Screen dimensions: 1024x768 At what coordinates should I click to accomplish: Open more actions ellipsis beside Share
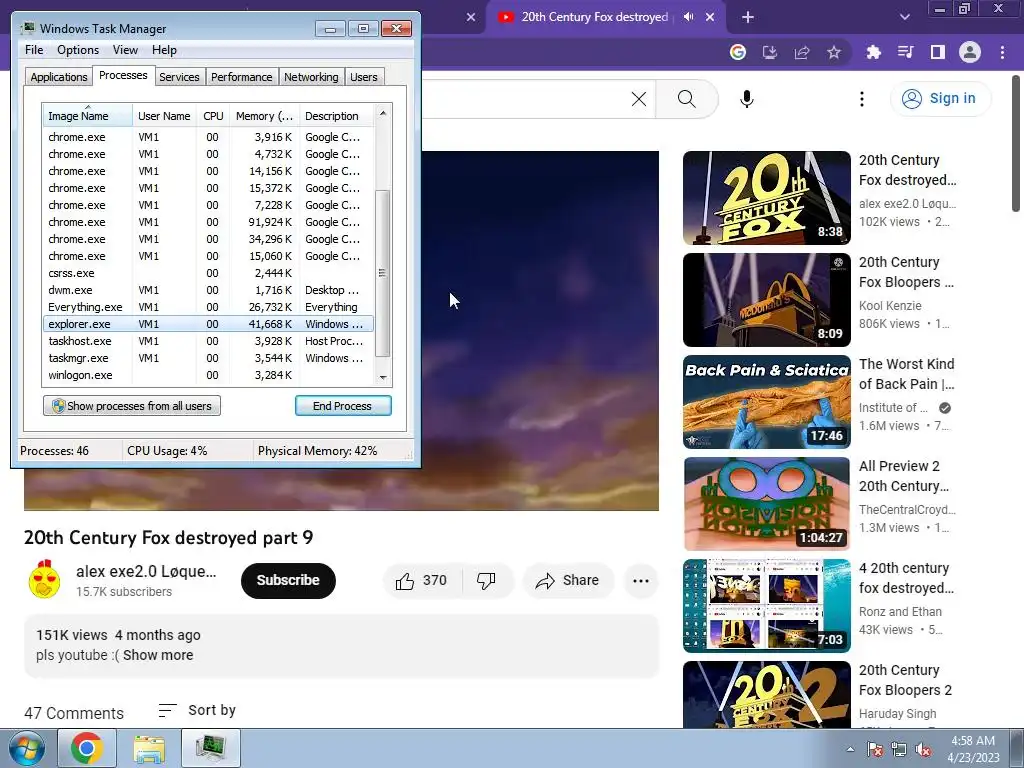[x=641, y=581]
